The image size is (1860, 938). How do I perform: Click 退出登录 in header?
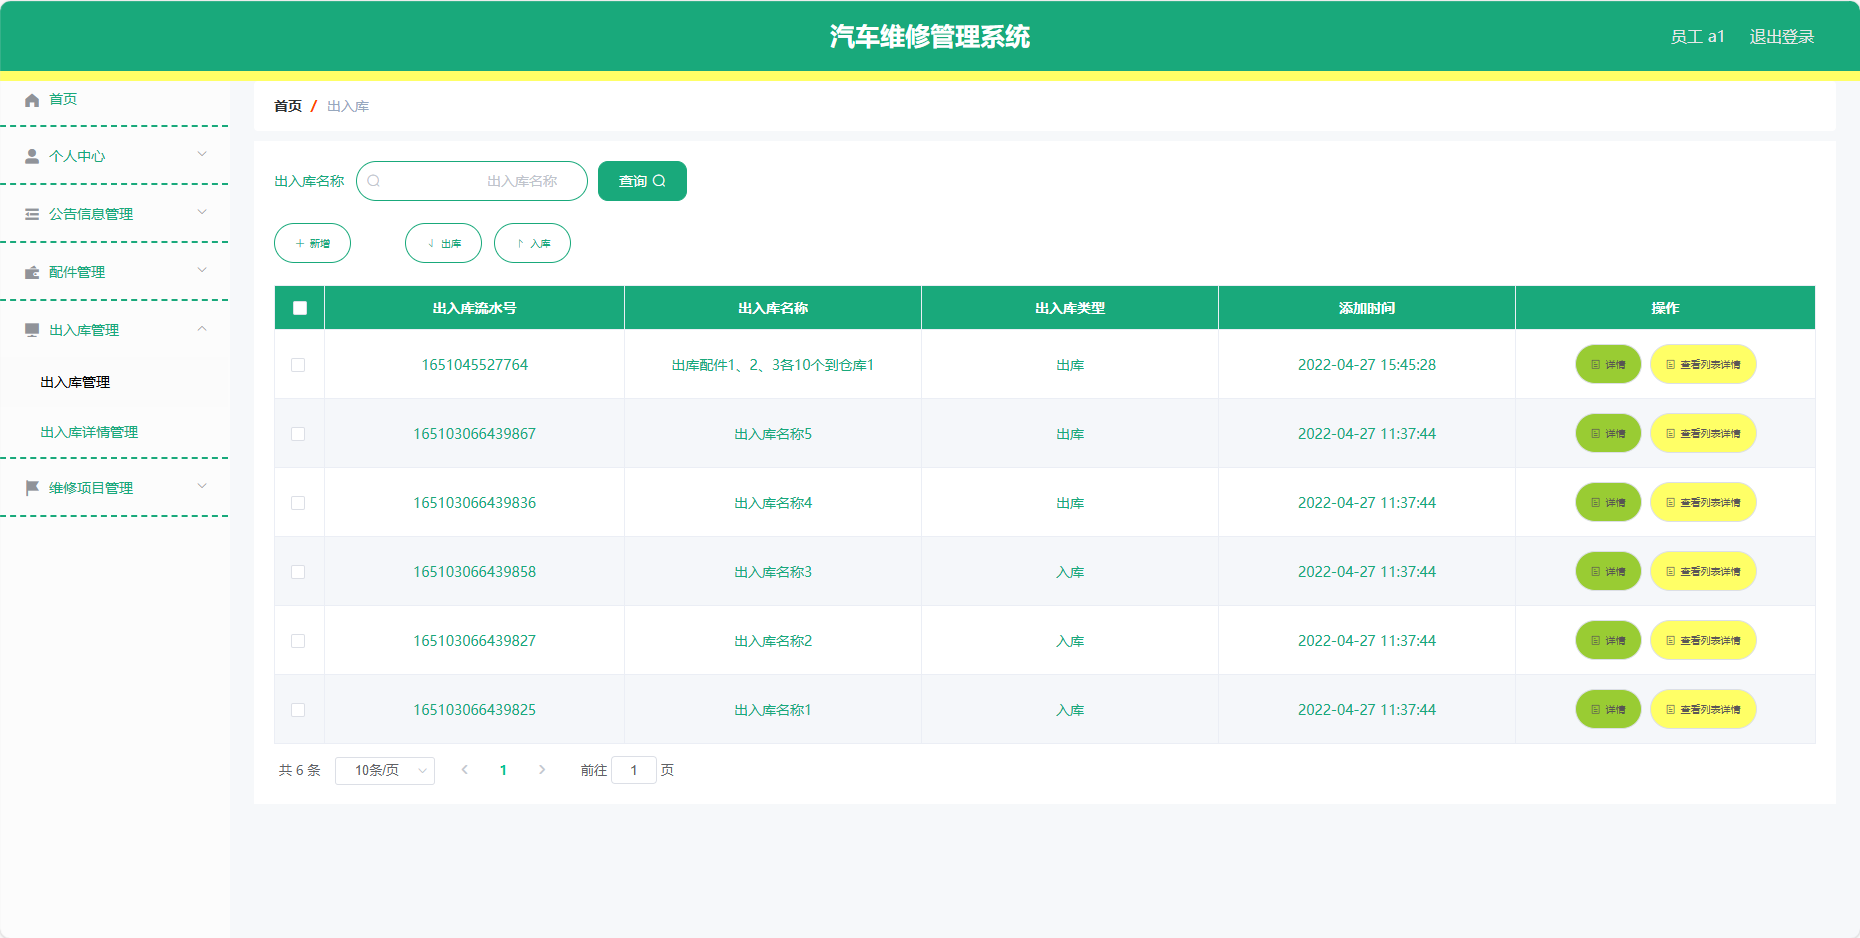(x=1781, y=37)
